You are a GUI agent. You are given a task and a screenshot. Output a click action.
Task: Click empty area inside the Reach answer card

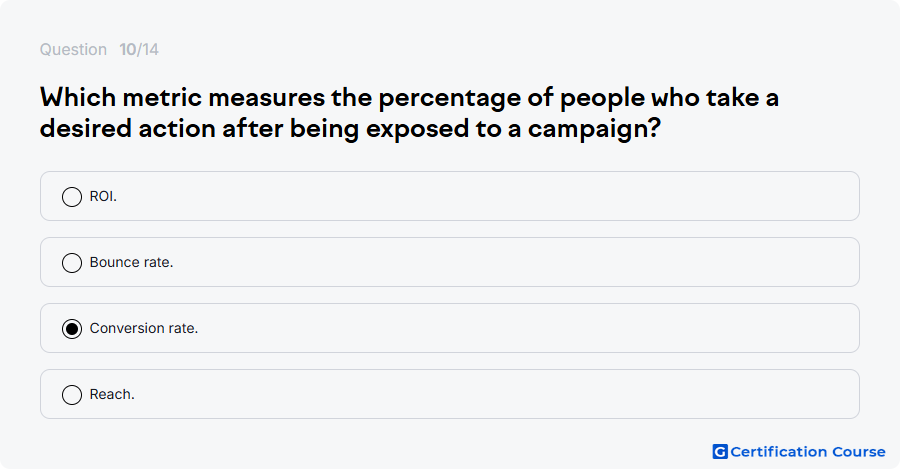pos(488,394)
